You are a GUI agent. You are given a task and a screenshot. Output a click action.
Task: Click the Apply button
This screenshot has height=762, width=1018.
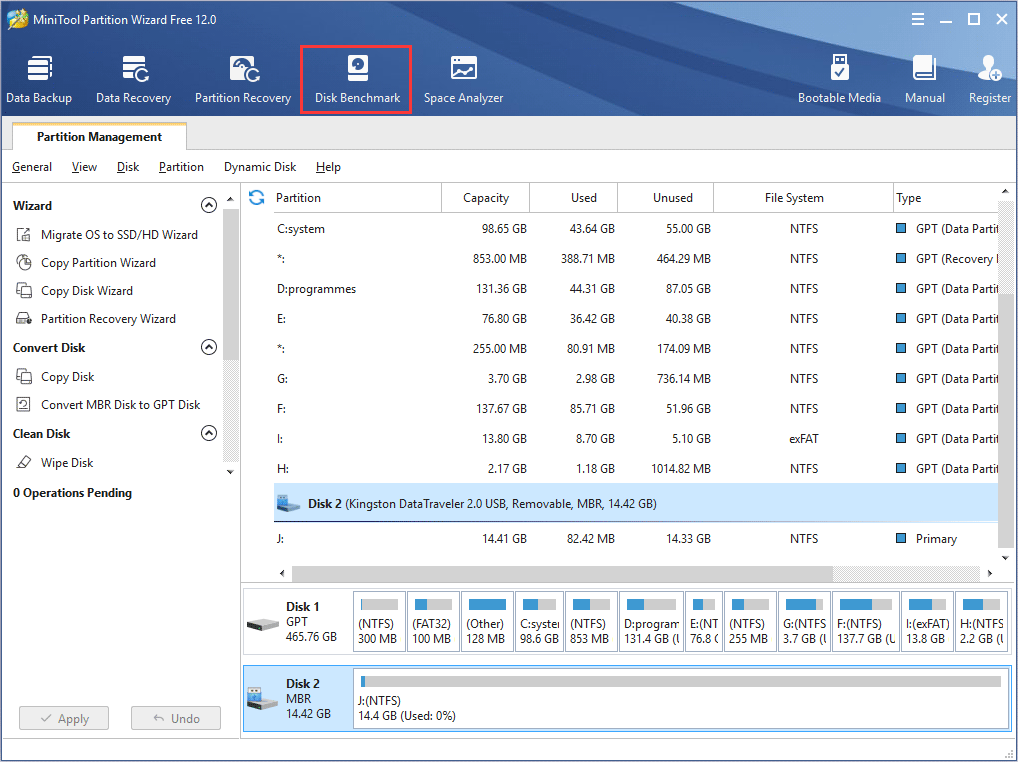click(x=64, y=718)
